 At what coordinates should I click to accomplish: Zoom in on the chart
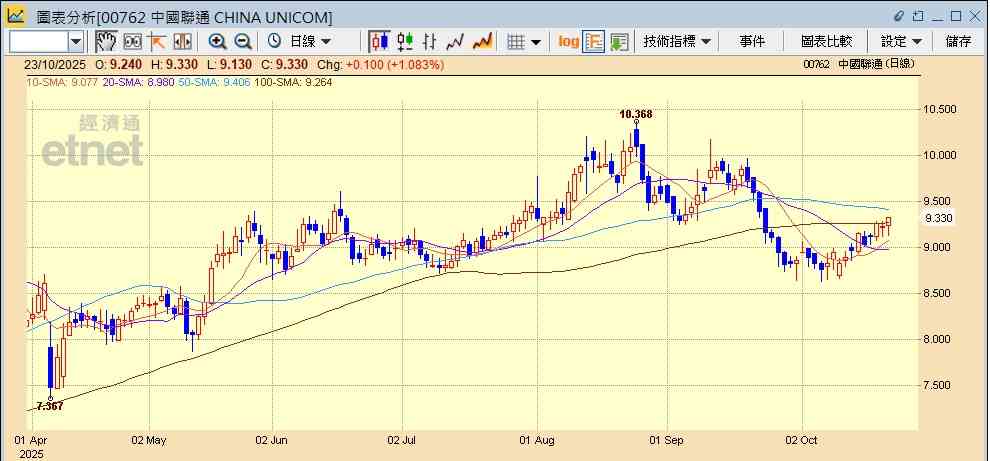[x=217, y=41]
